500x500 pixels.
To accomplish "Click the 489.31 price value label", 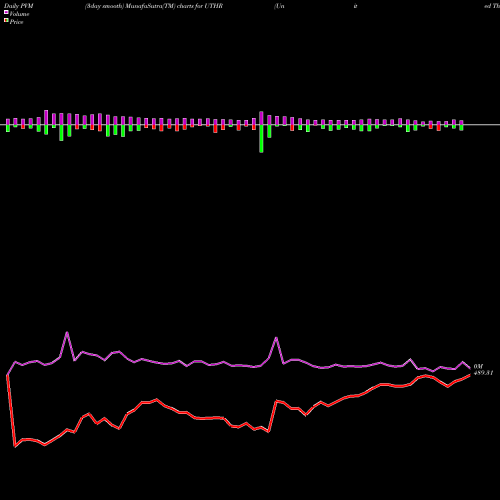I will (x=483, y=373).
